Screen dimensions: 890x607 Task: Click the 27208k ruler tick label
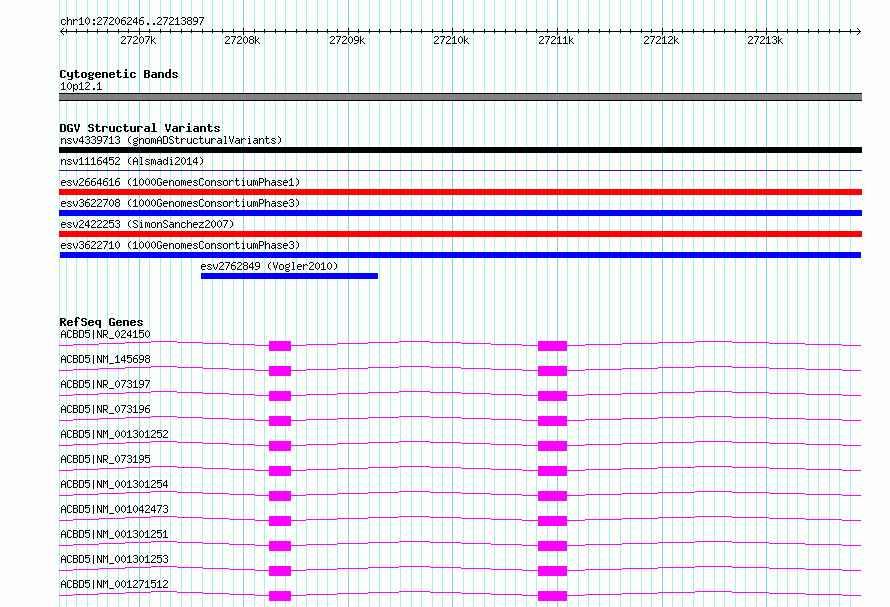242,40
